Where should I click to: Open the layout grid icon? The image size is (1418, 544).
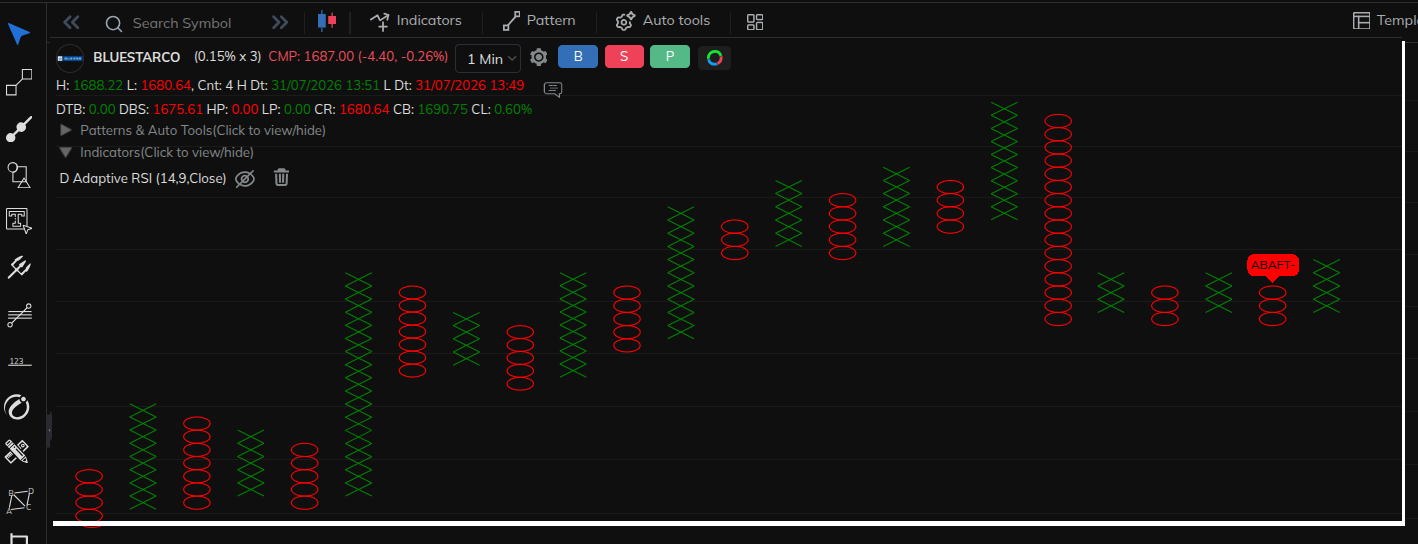pyautogui.click(x=755, y=21)
